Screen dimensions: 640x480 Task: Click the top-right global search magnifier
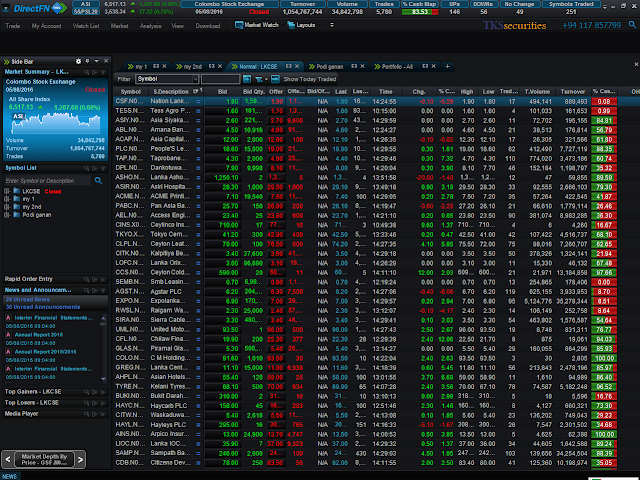pos(632,25)
